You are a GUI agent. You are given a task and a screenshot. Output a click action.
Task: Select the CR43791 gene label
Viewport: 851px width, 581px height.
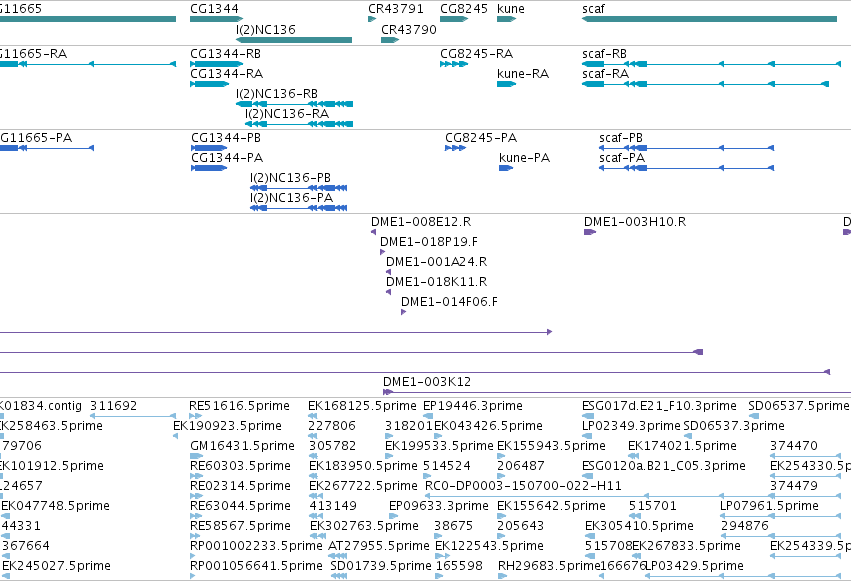396,9
